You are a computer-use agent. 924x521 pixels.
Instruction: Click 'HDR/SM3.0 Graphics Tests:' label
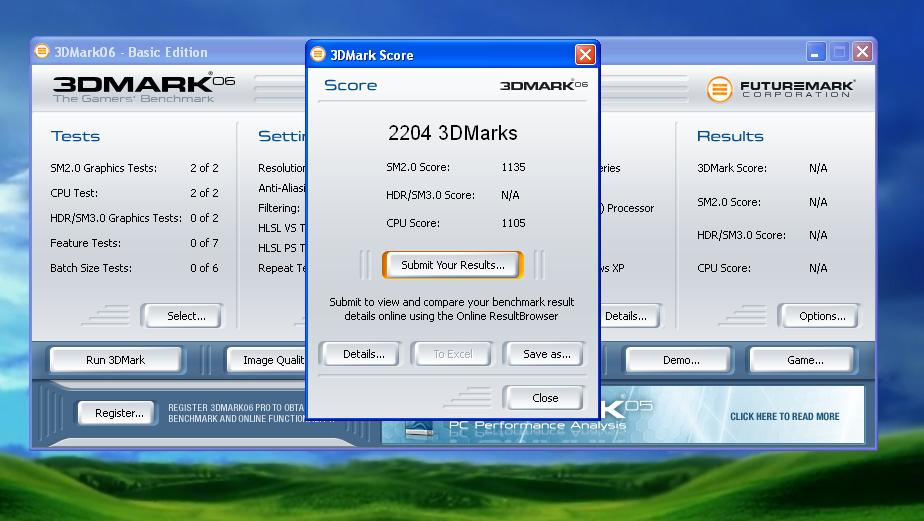point(116,218)
